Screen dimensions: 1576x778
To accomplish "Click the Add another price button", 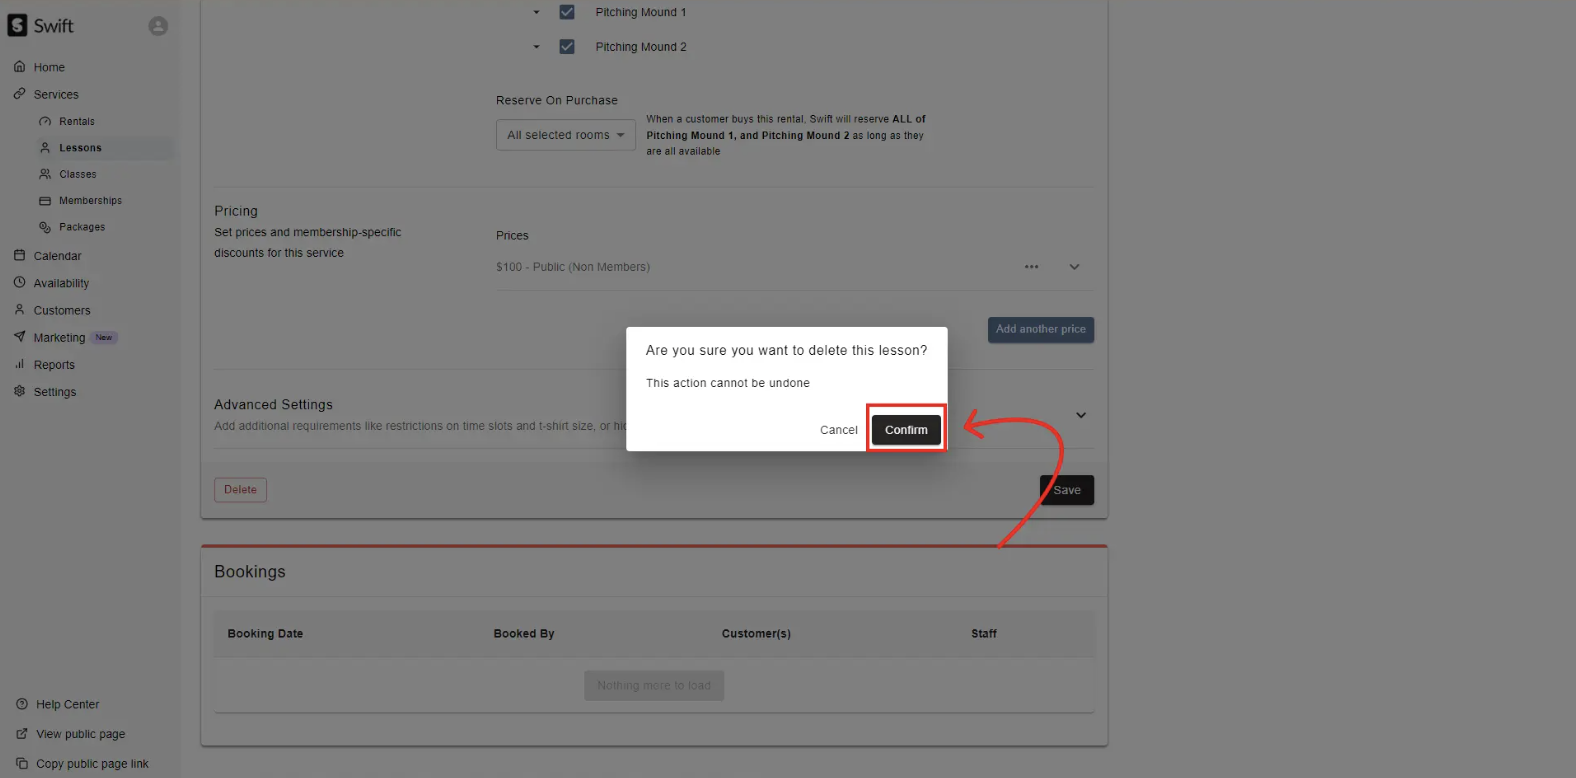I will click(1041, 329).
